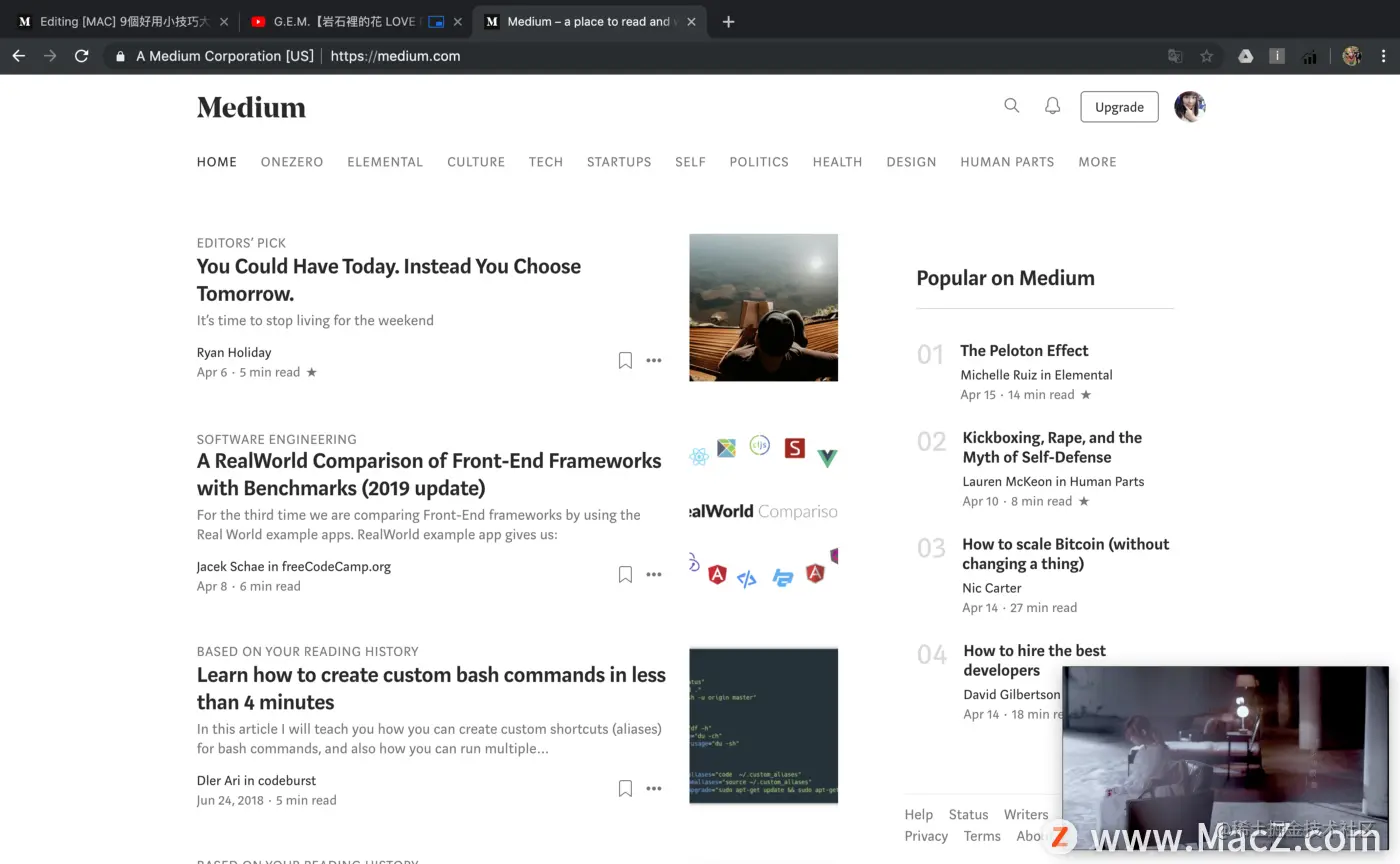Open 'A RealWorld Comparison of Front-End Frameworks' title
Viewport: 1400px width, 864px height.
(x=429, y=474)
